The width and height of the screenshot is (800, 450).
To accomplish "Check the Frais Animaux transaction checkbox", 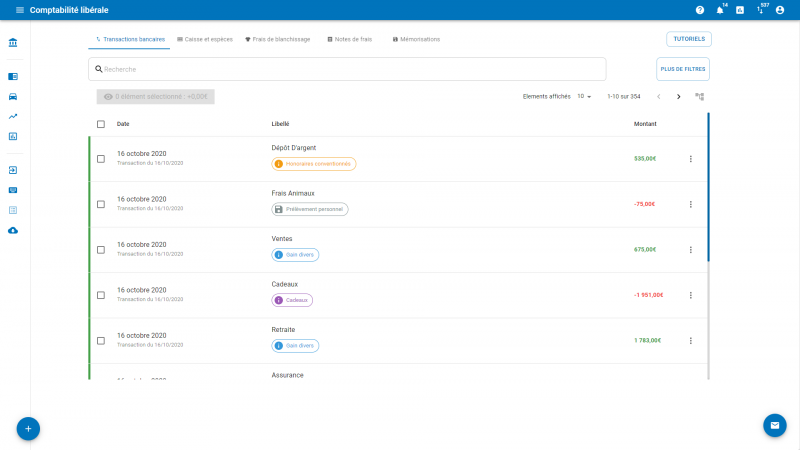I will 101,204.
